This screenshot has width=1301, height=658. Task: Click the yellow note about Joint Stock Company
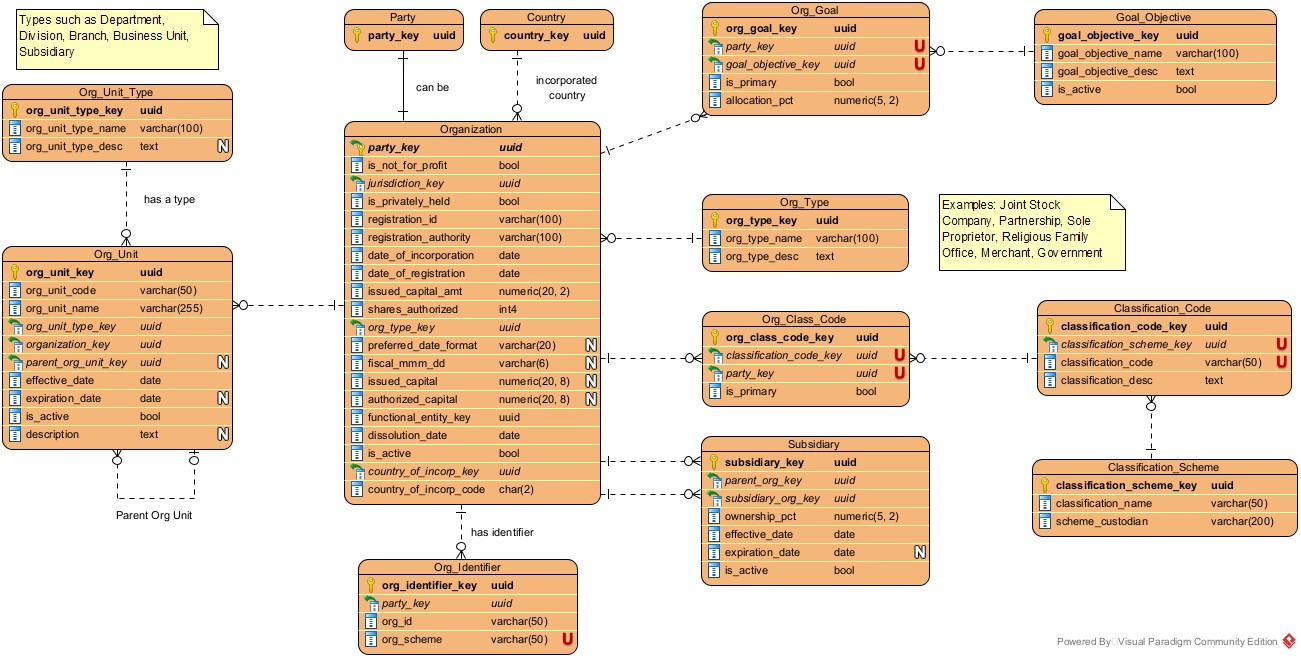tap(1032, 229)
